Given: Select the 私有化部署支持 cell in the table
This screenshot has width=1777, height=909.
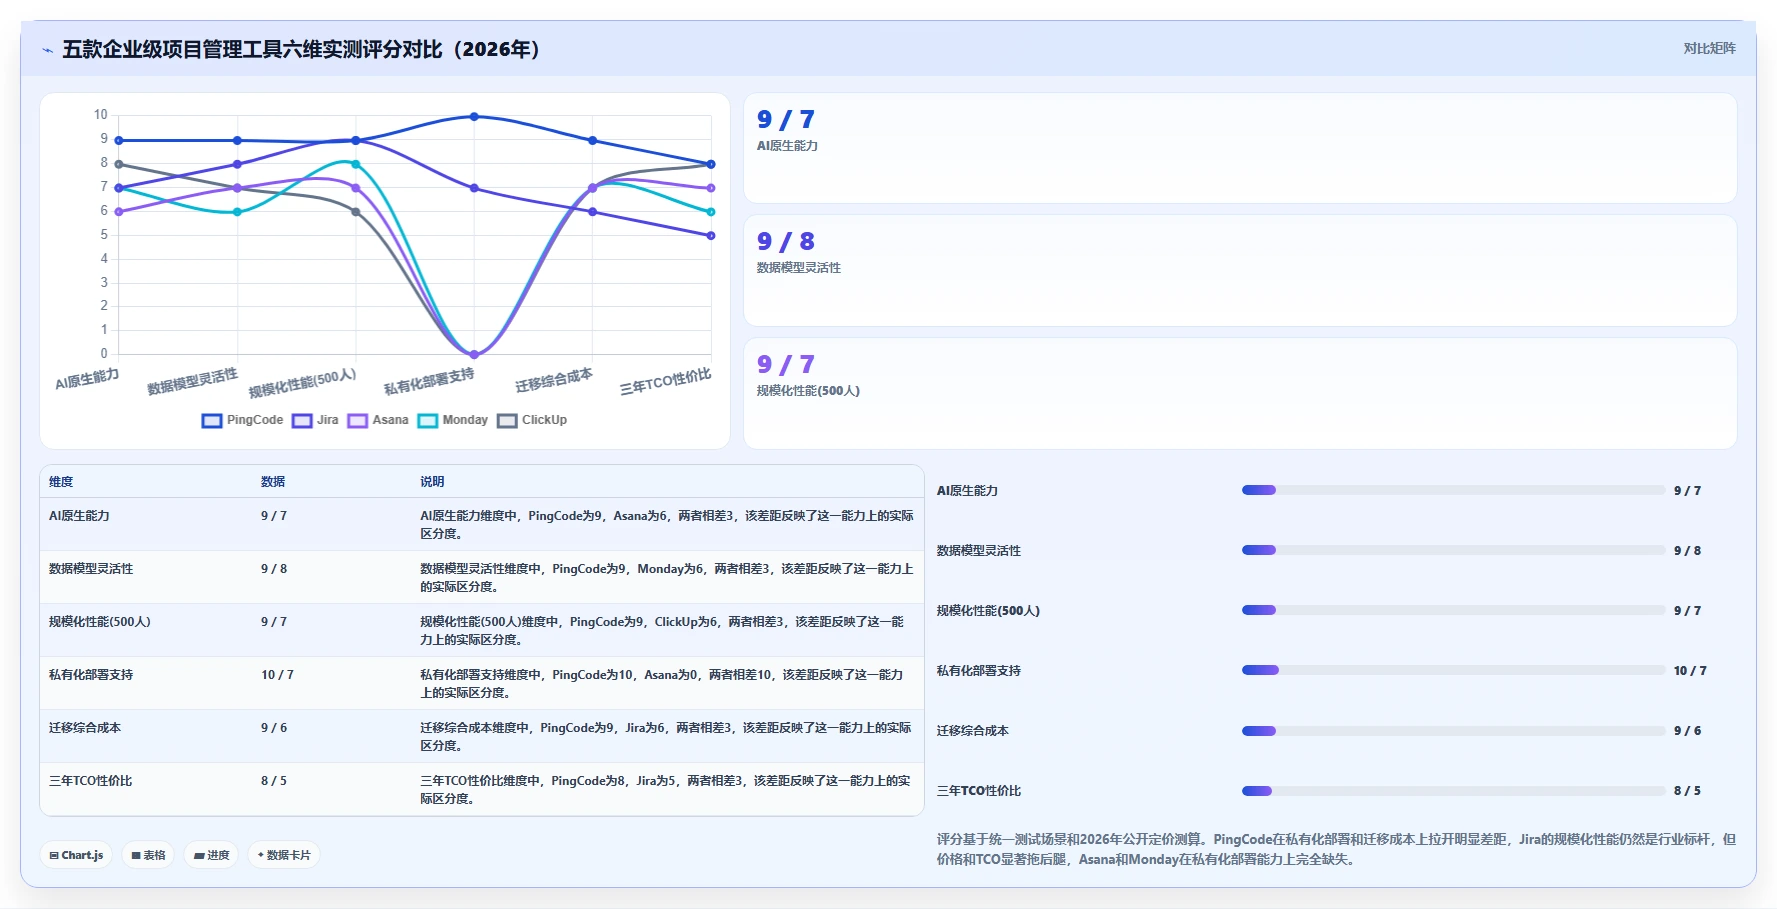Looking at the screenshot, I should coord(91,675).
